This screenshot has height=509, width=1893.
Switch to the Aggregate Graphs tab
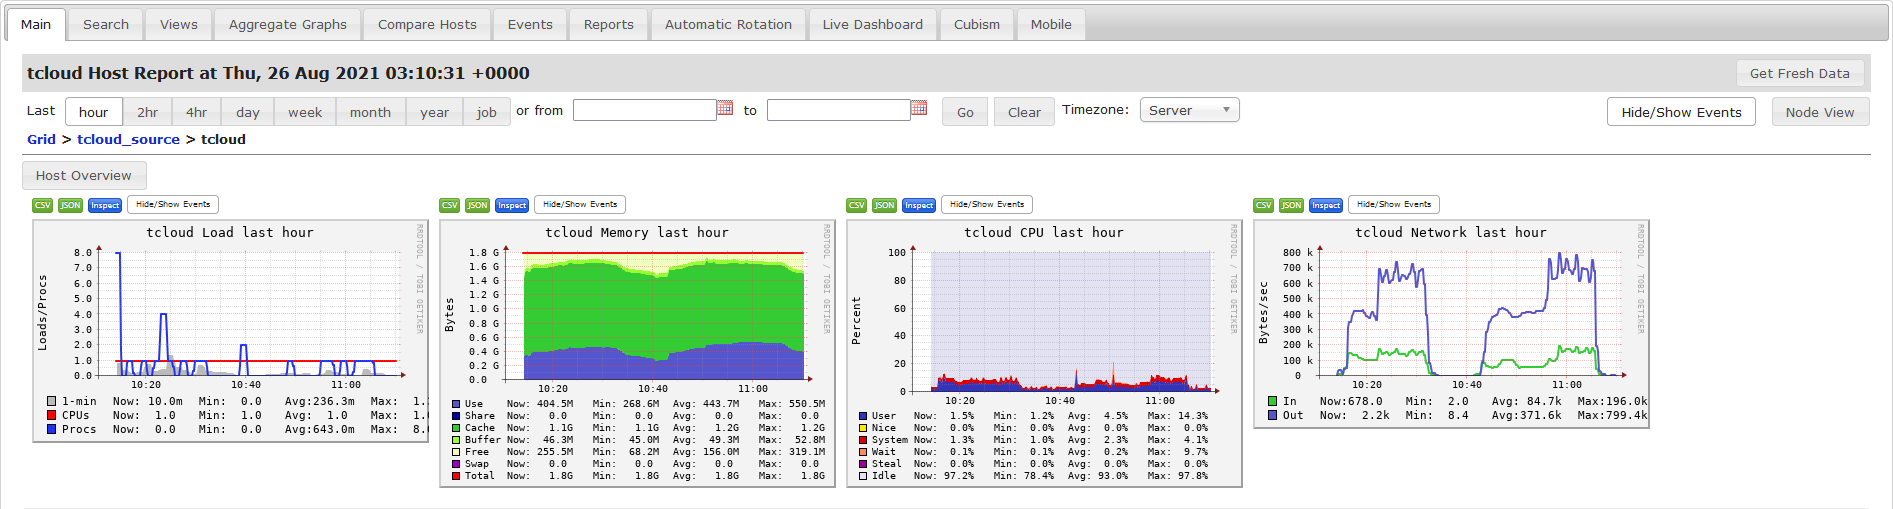pyautogui.click(x=288, y=24)
